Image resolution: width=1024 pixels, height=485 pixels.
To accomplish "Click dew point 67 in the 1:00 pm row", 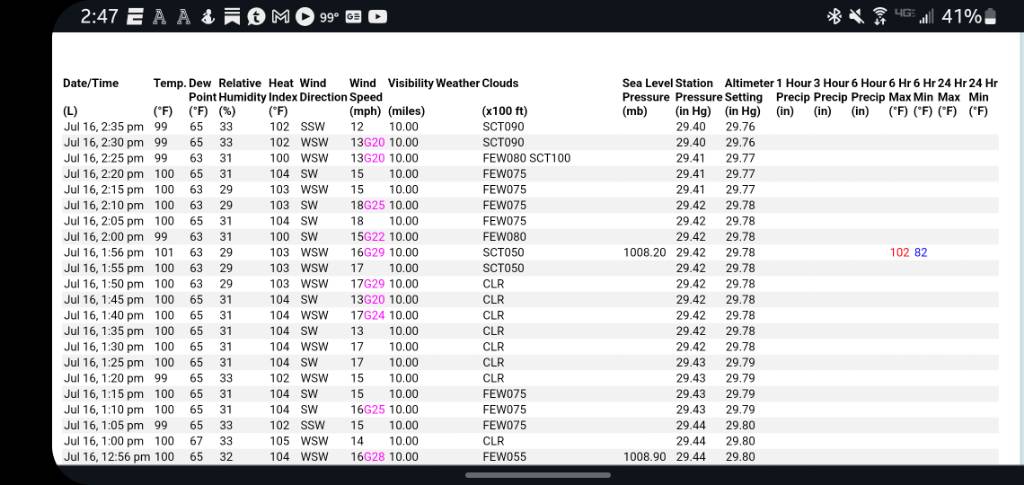I will [197, 441].
